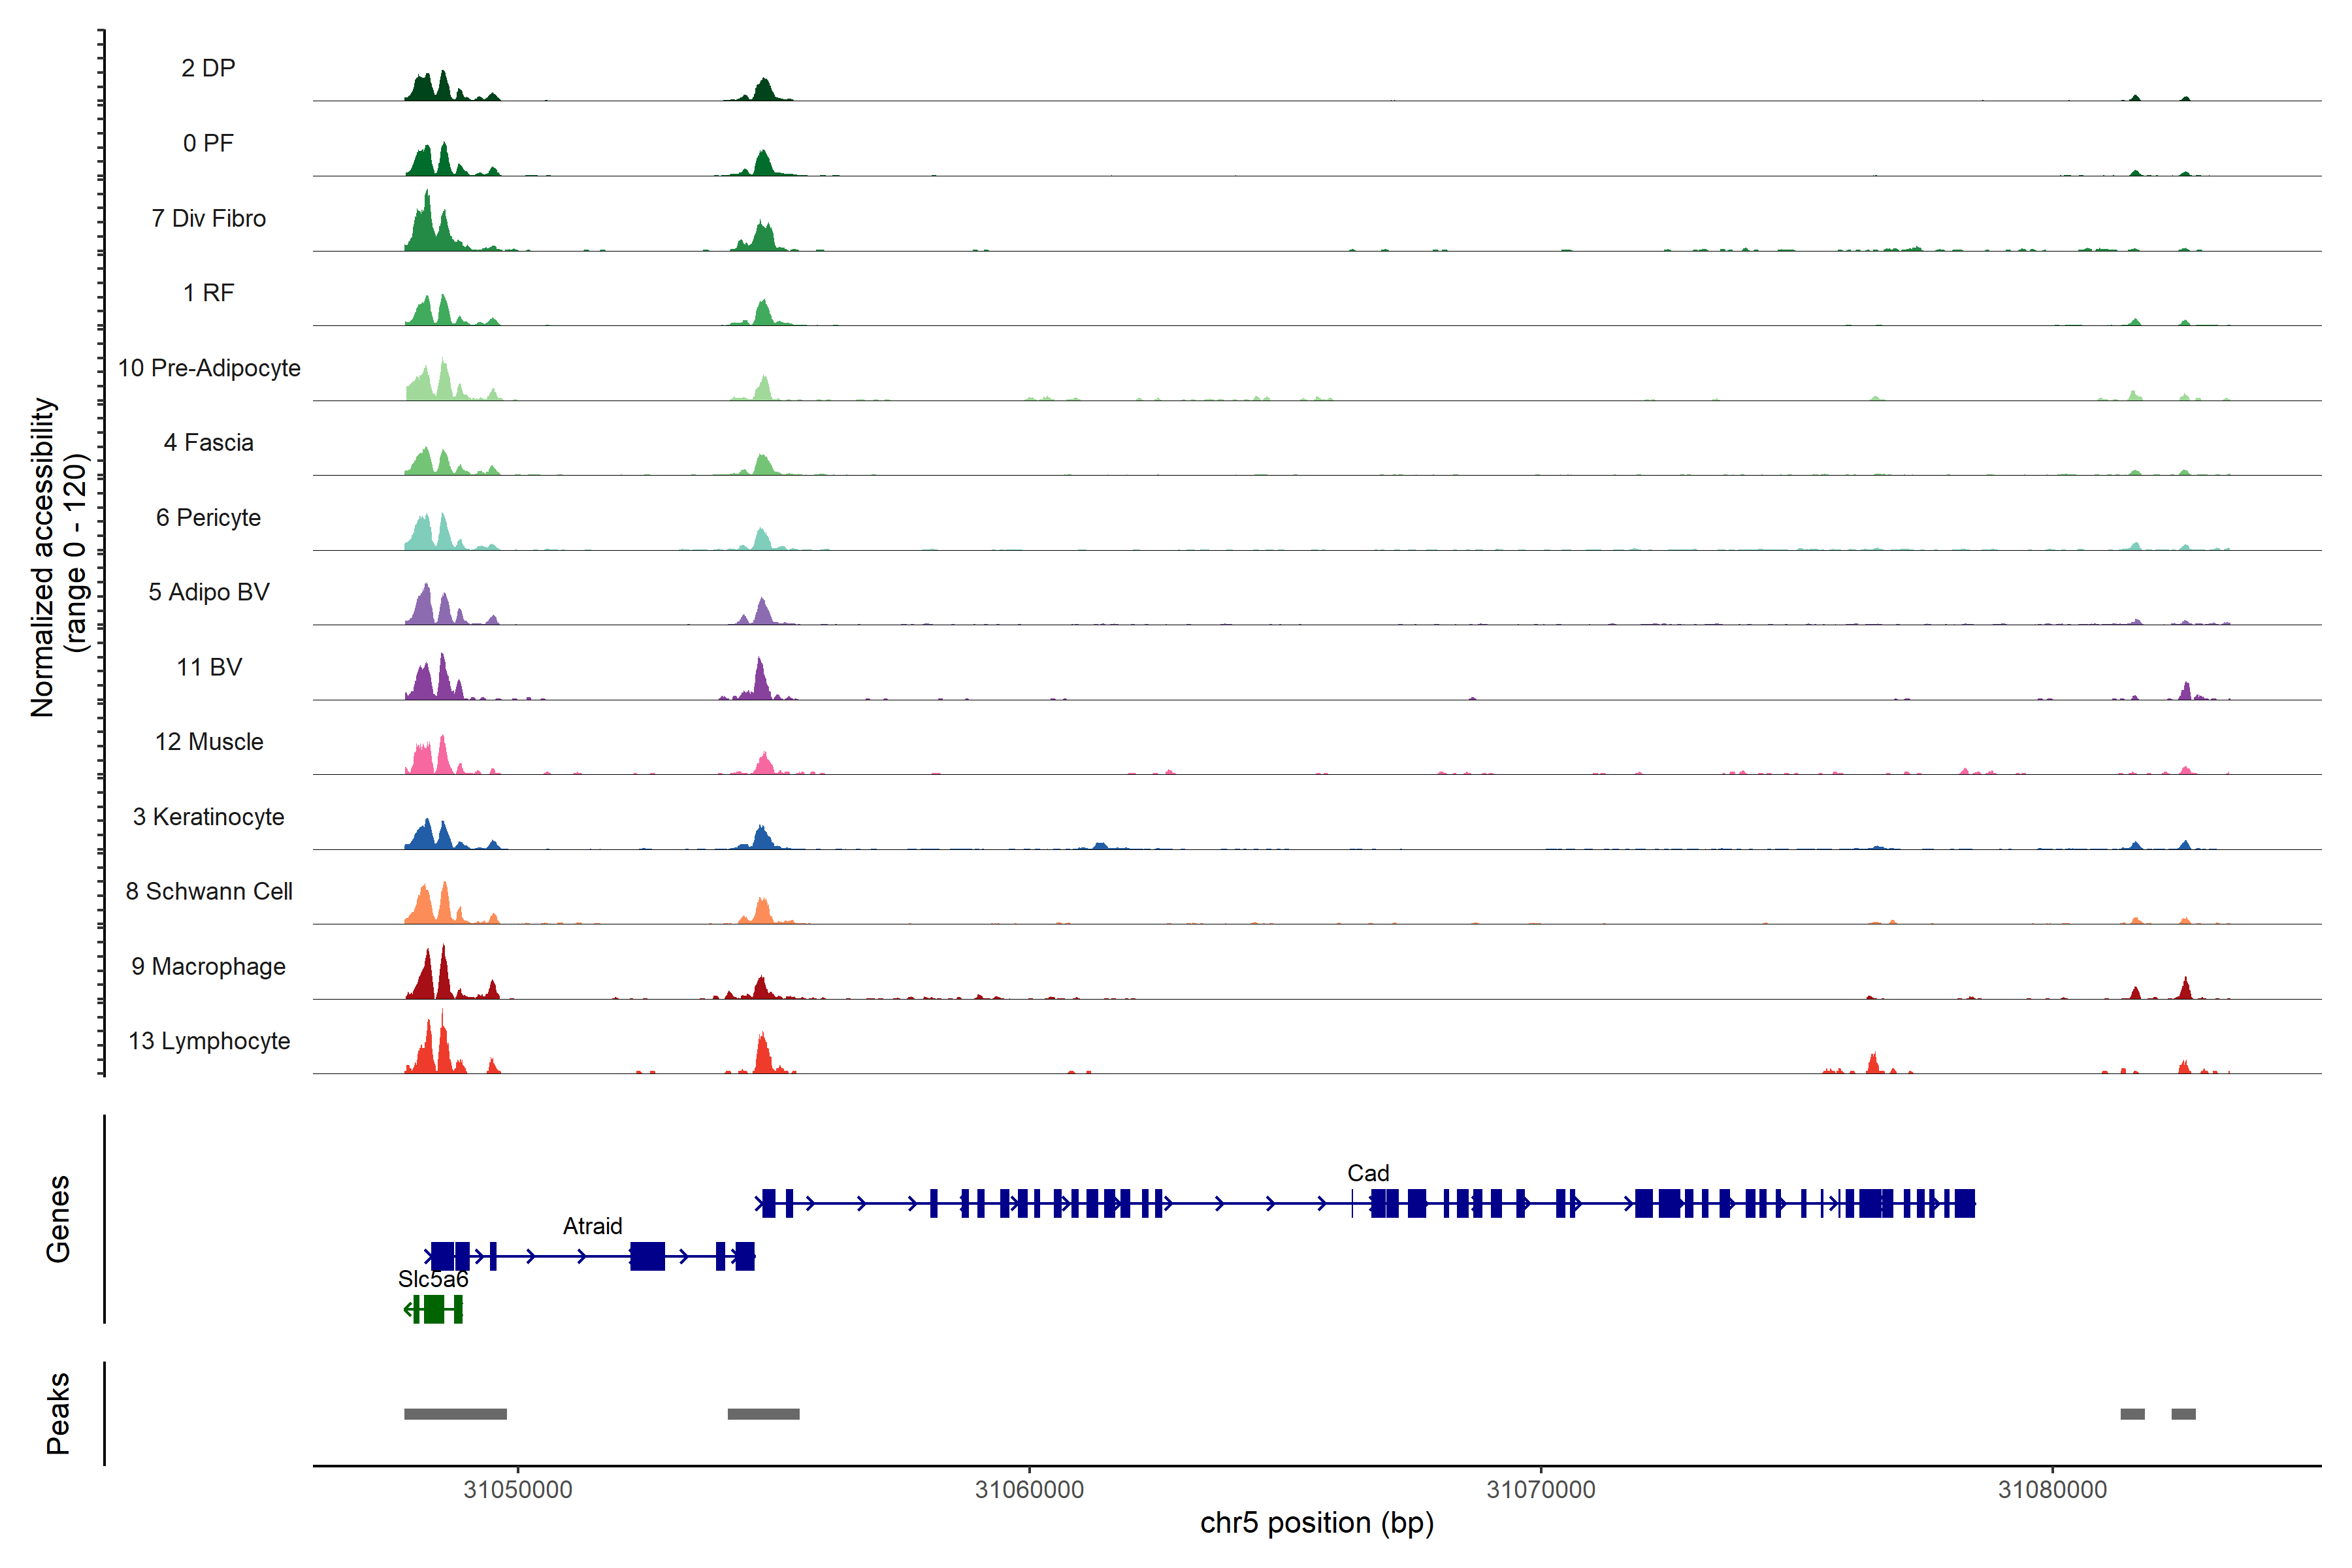Click the 31050000 axis tick label
Screen dimensions: 2352x1568
(x=517, y=1489)
